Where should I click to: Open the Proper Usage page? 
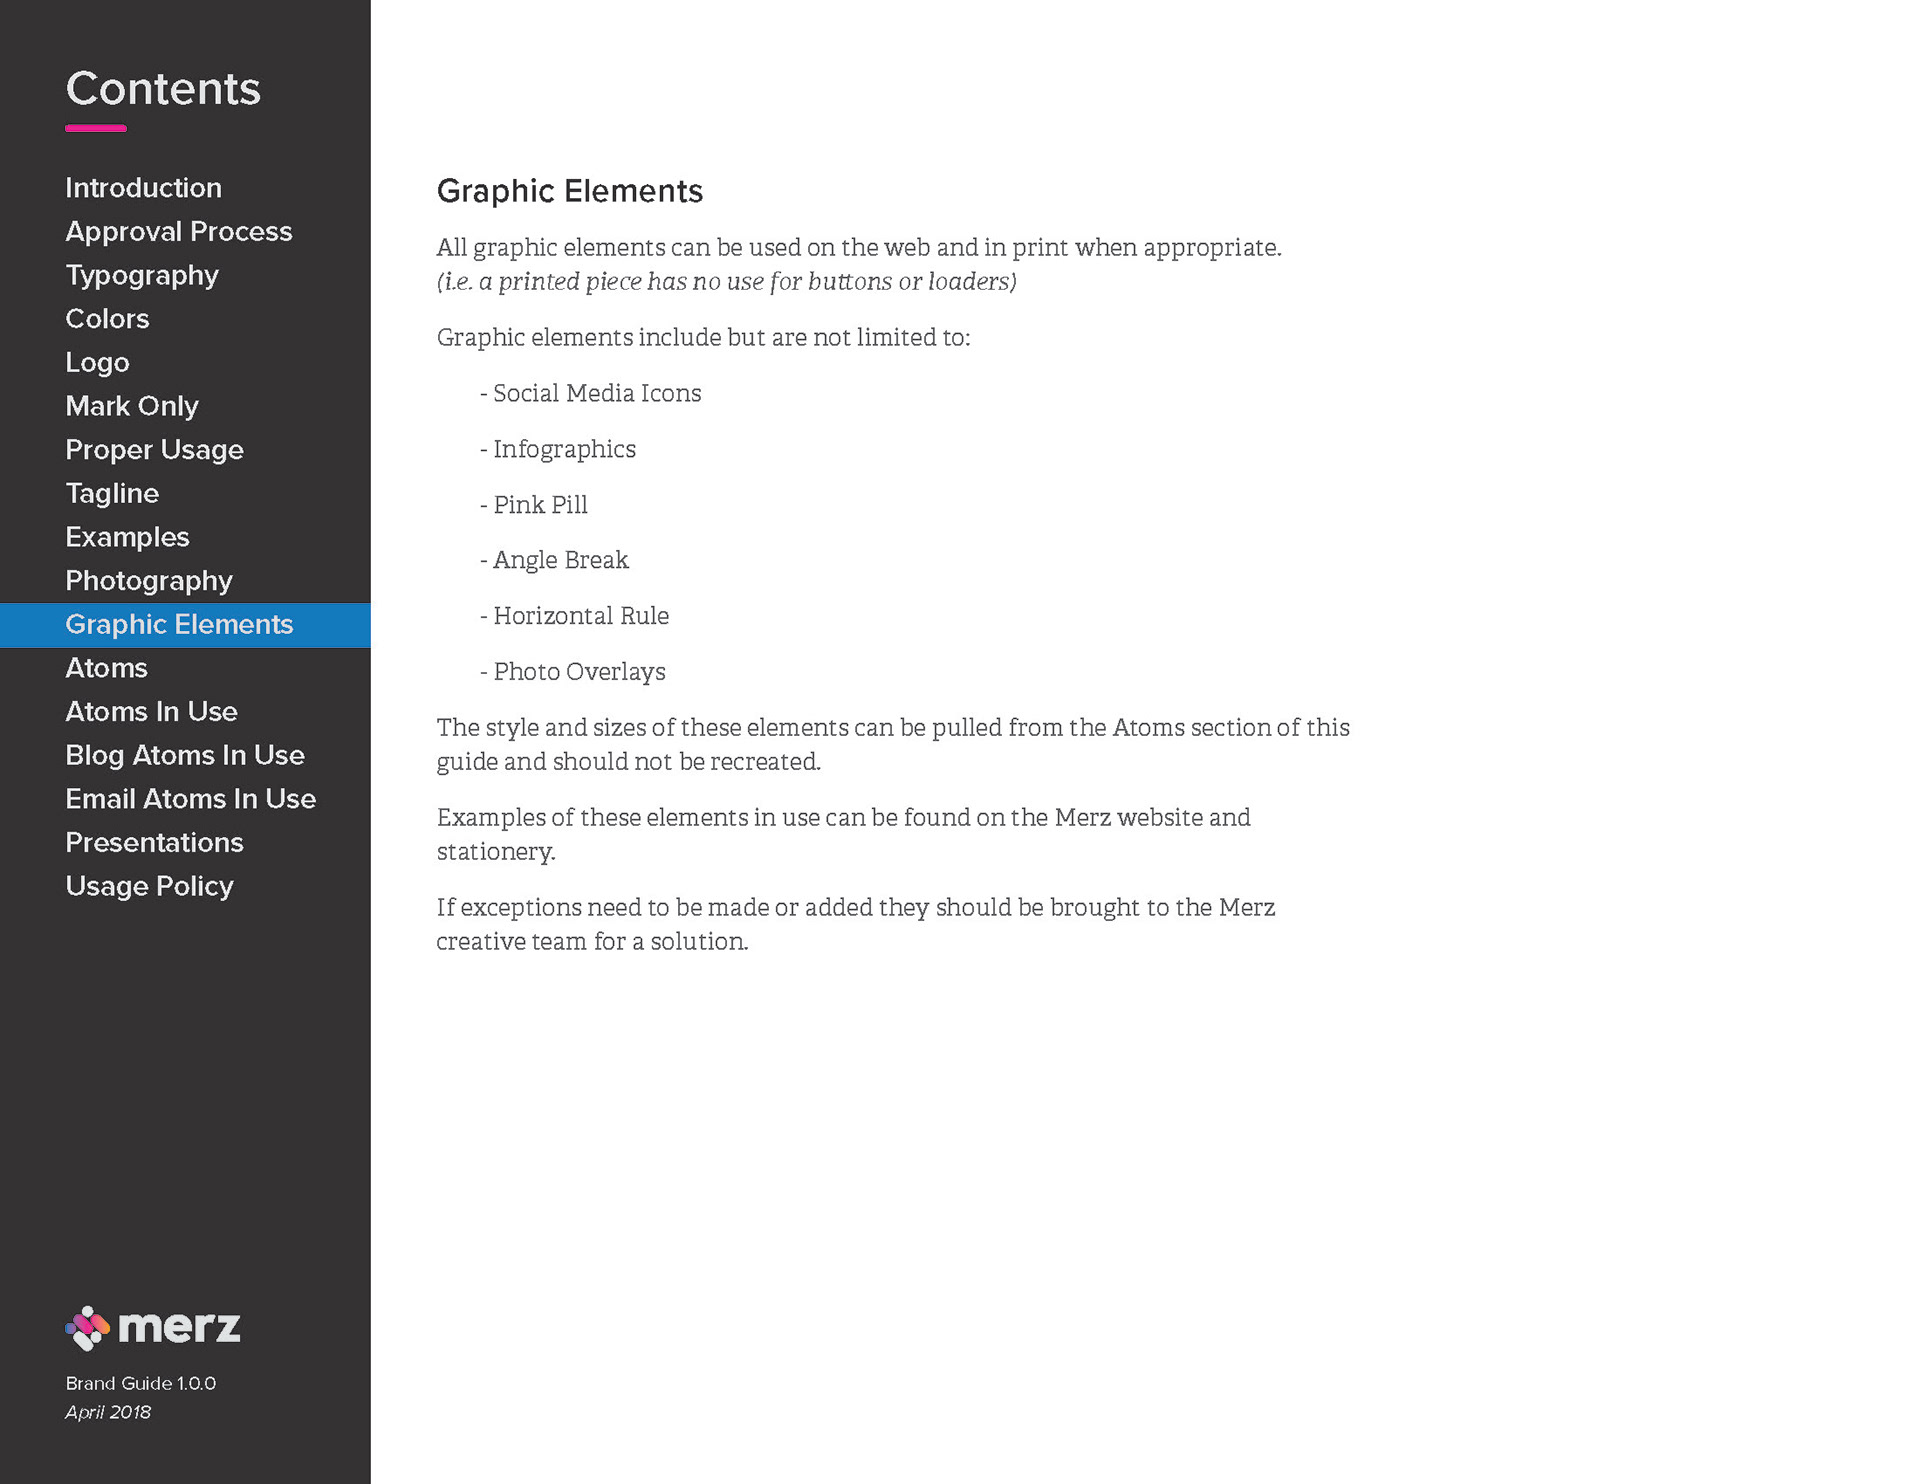154,450
